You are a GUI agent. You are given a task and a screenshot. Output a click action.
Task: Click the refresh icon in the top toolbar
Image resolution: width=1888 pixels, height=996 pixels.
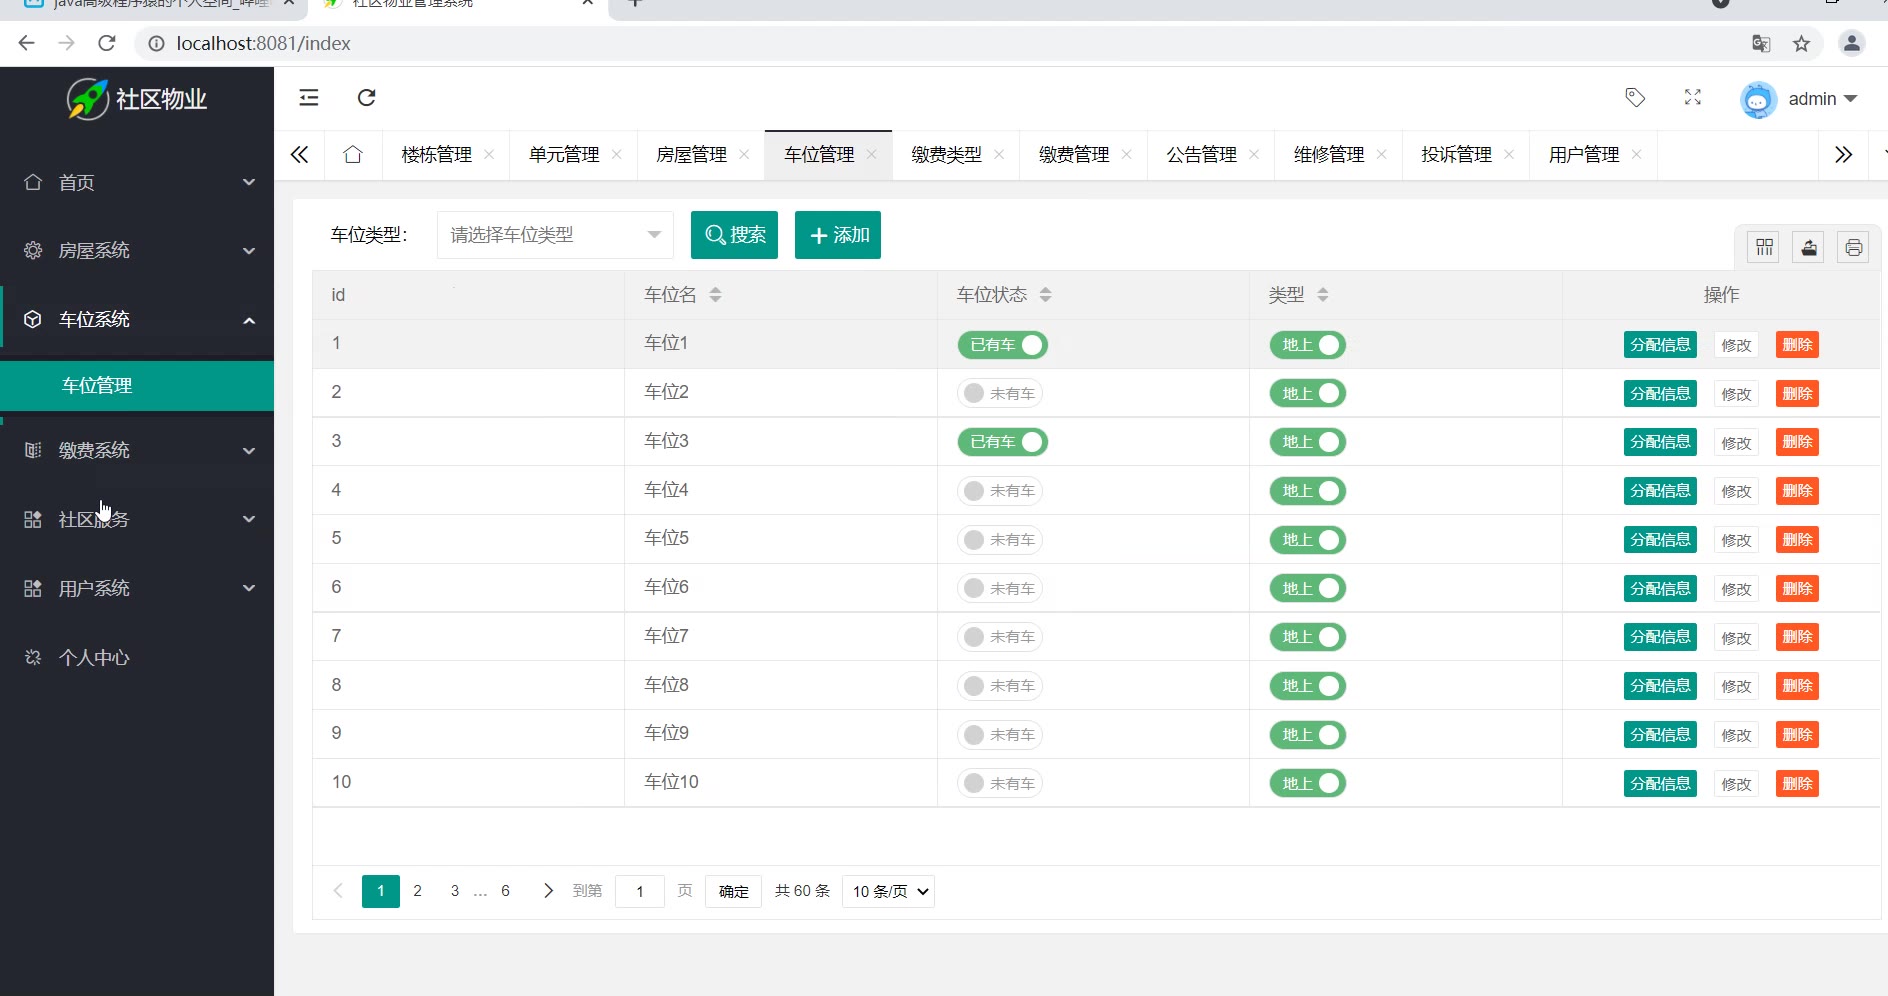tap(366, 97)
